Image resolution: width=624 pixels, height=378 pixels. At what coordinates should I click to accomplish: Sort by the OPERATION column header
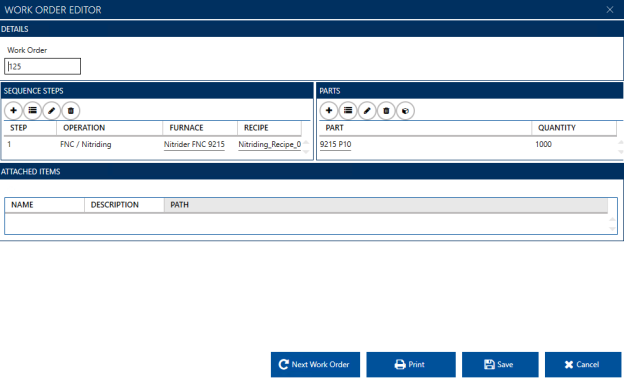(109, 128)
